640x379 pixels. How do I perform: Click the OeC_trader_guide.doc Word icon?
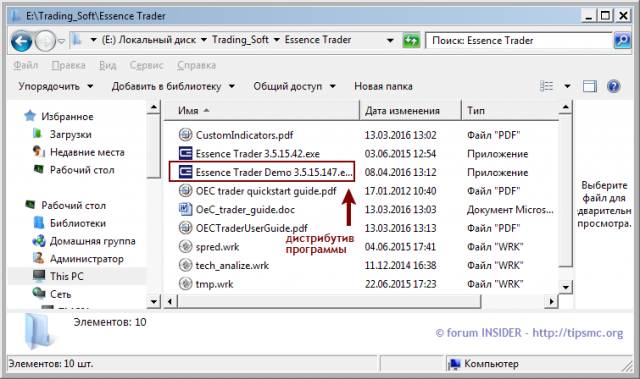point(185,209)
